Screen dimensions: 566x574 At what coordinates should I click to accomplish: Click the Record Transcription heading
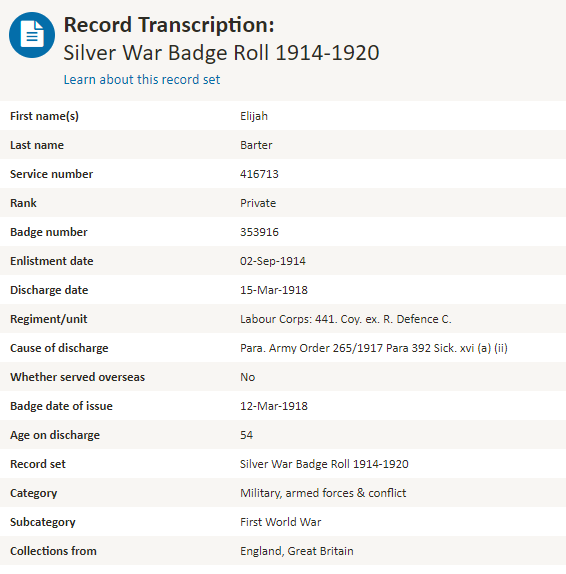tap(169, 25)
